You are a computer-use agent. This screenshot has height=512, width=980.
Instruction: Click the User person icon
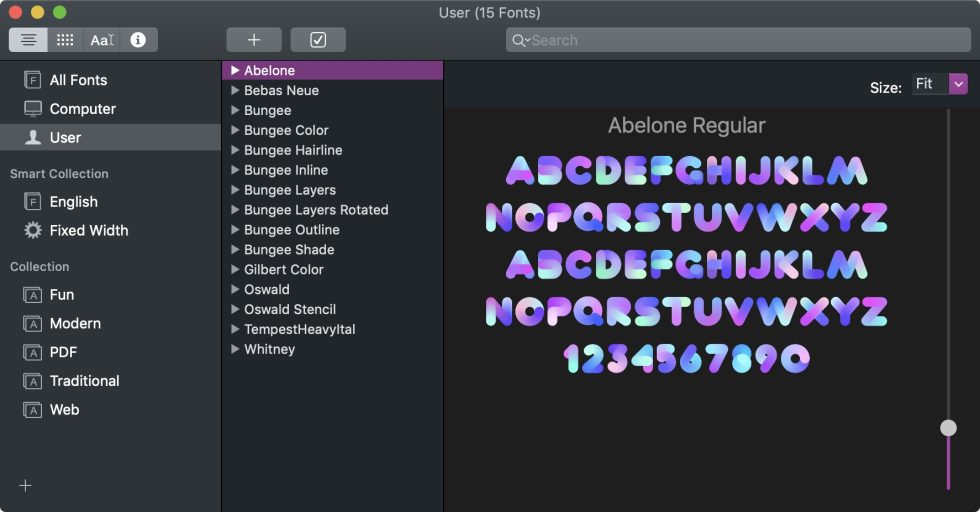32,138
